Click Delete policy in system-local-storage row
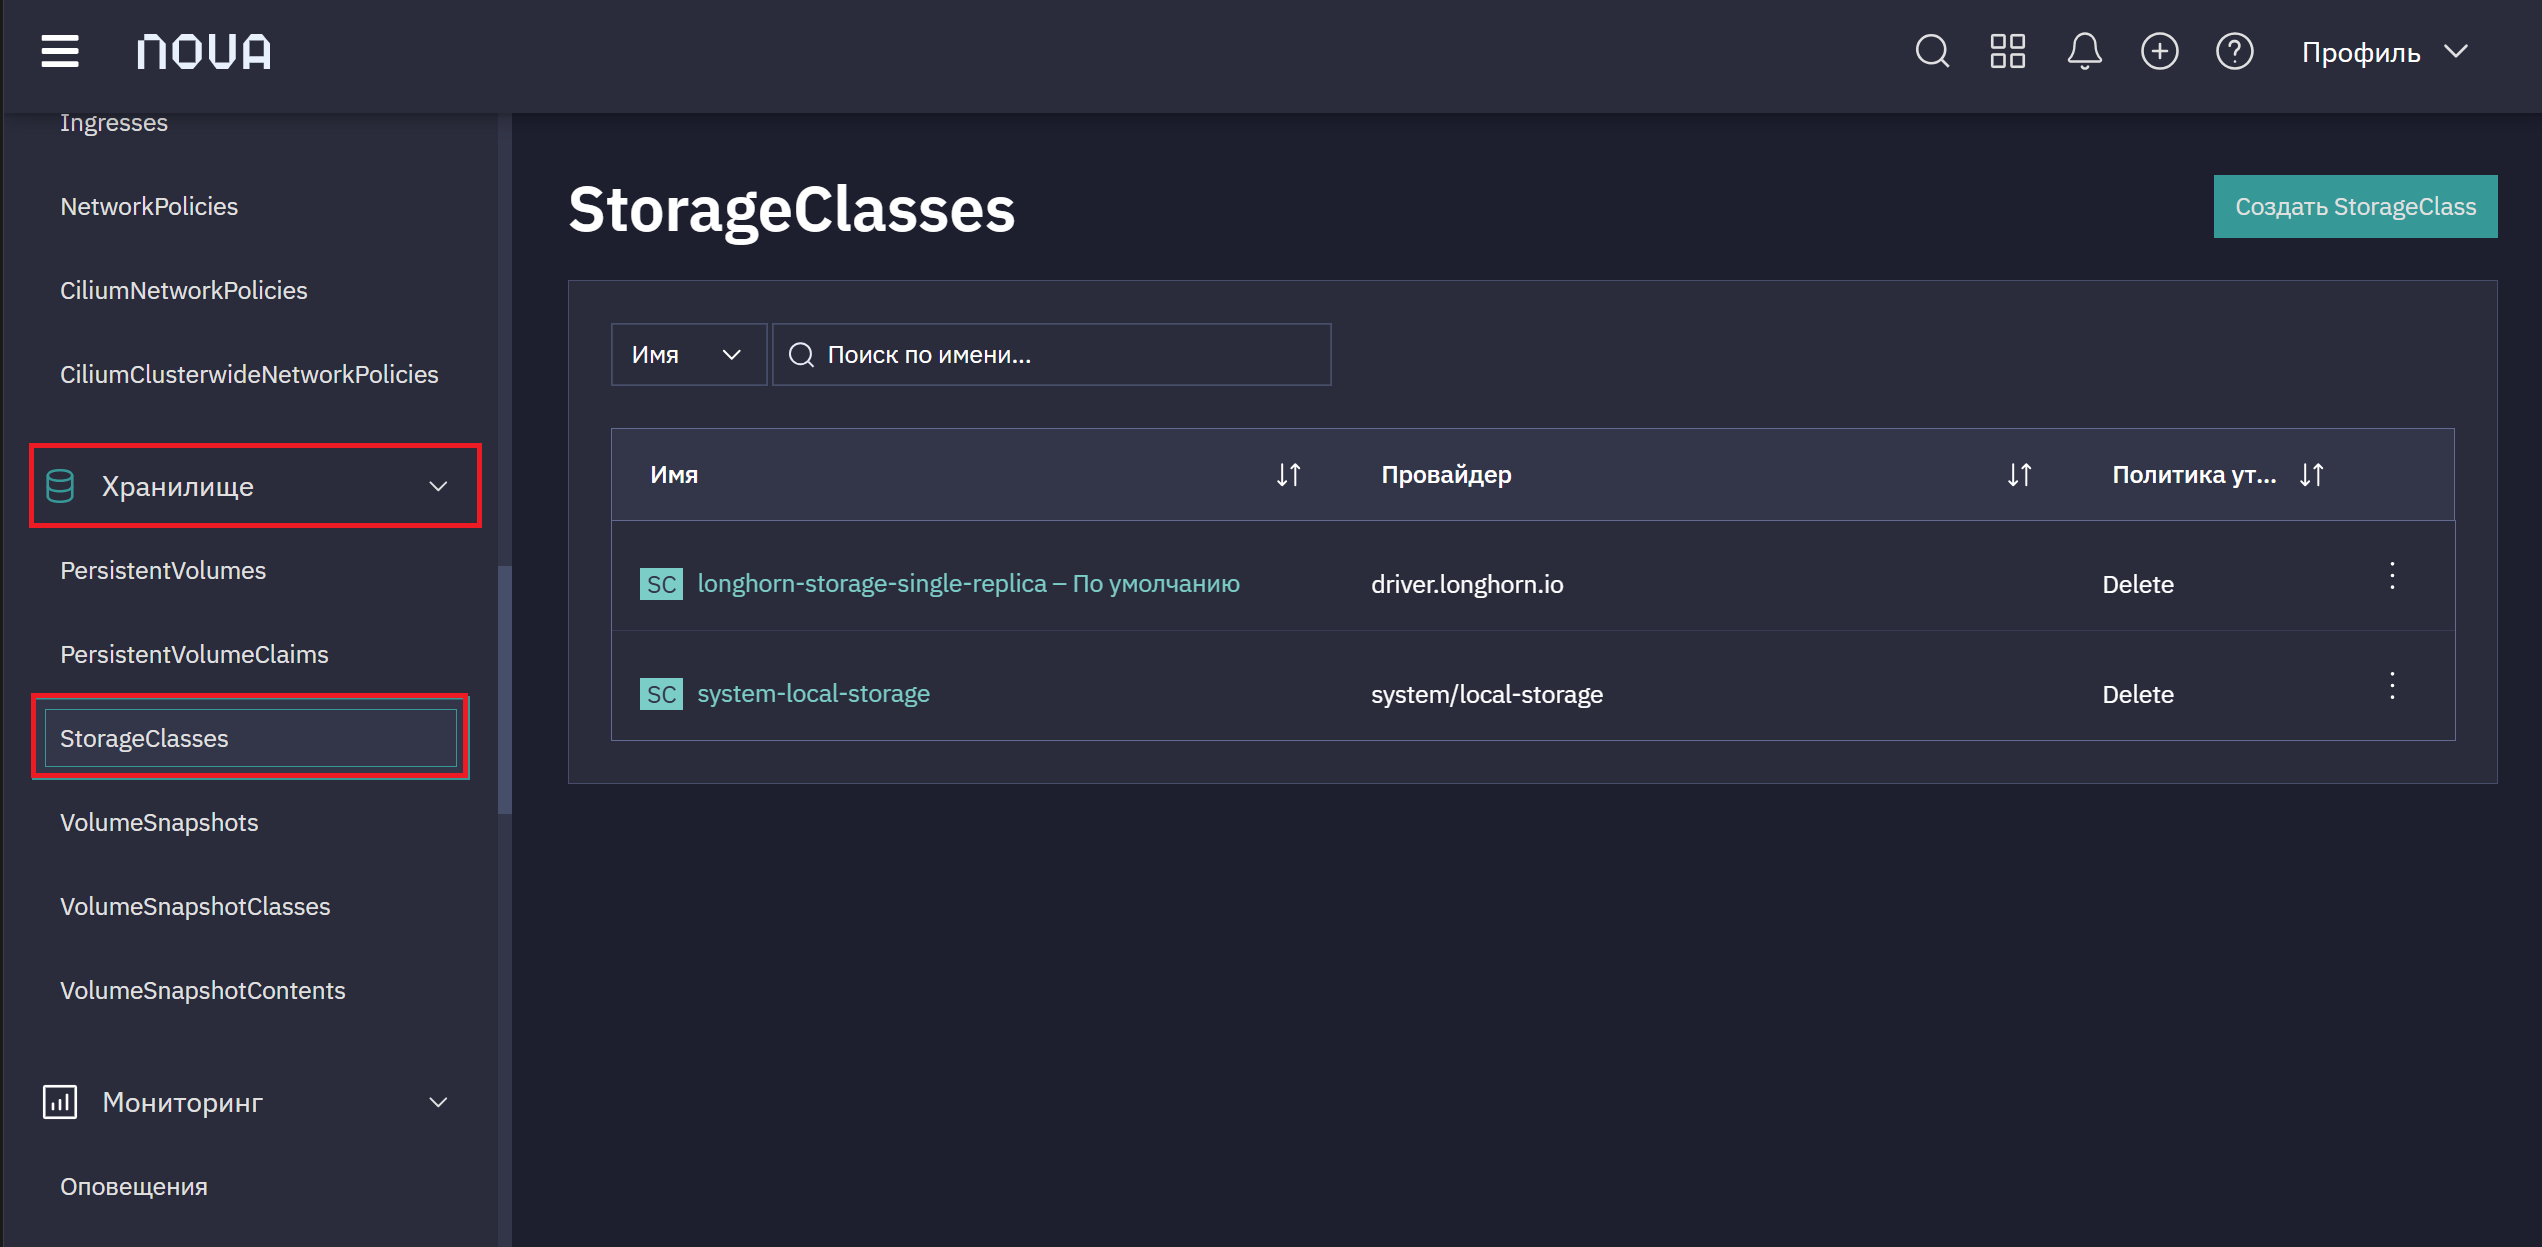Screen dimensions: 2542x1247 pyautogui.click(x=2138, y=694)
